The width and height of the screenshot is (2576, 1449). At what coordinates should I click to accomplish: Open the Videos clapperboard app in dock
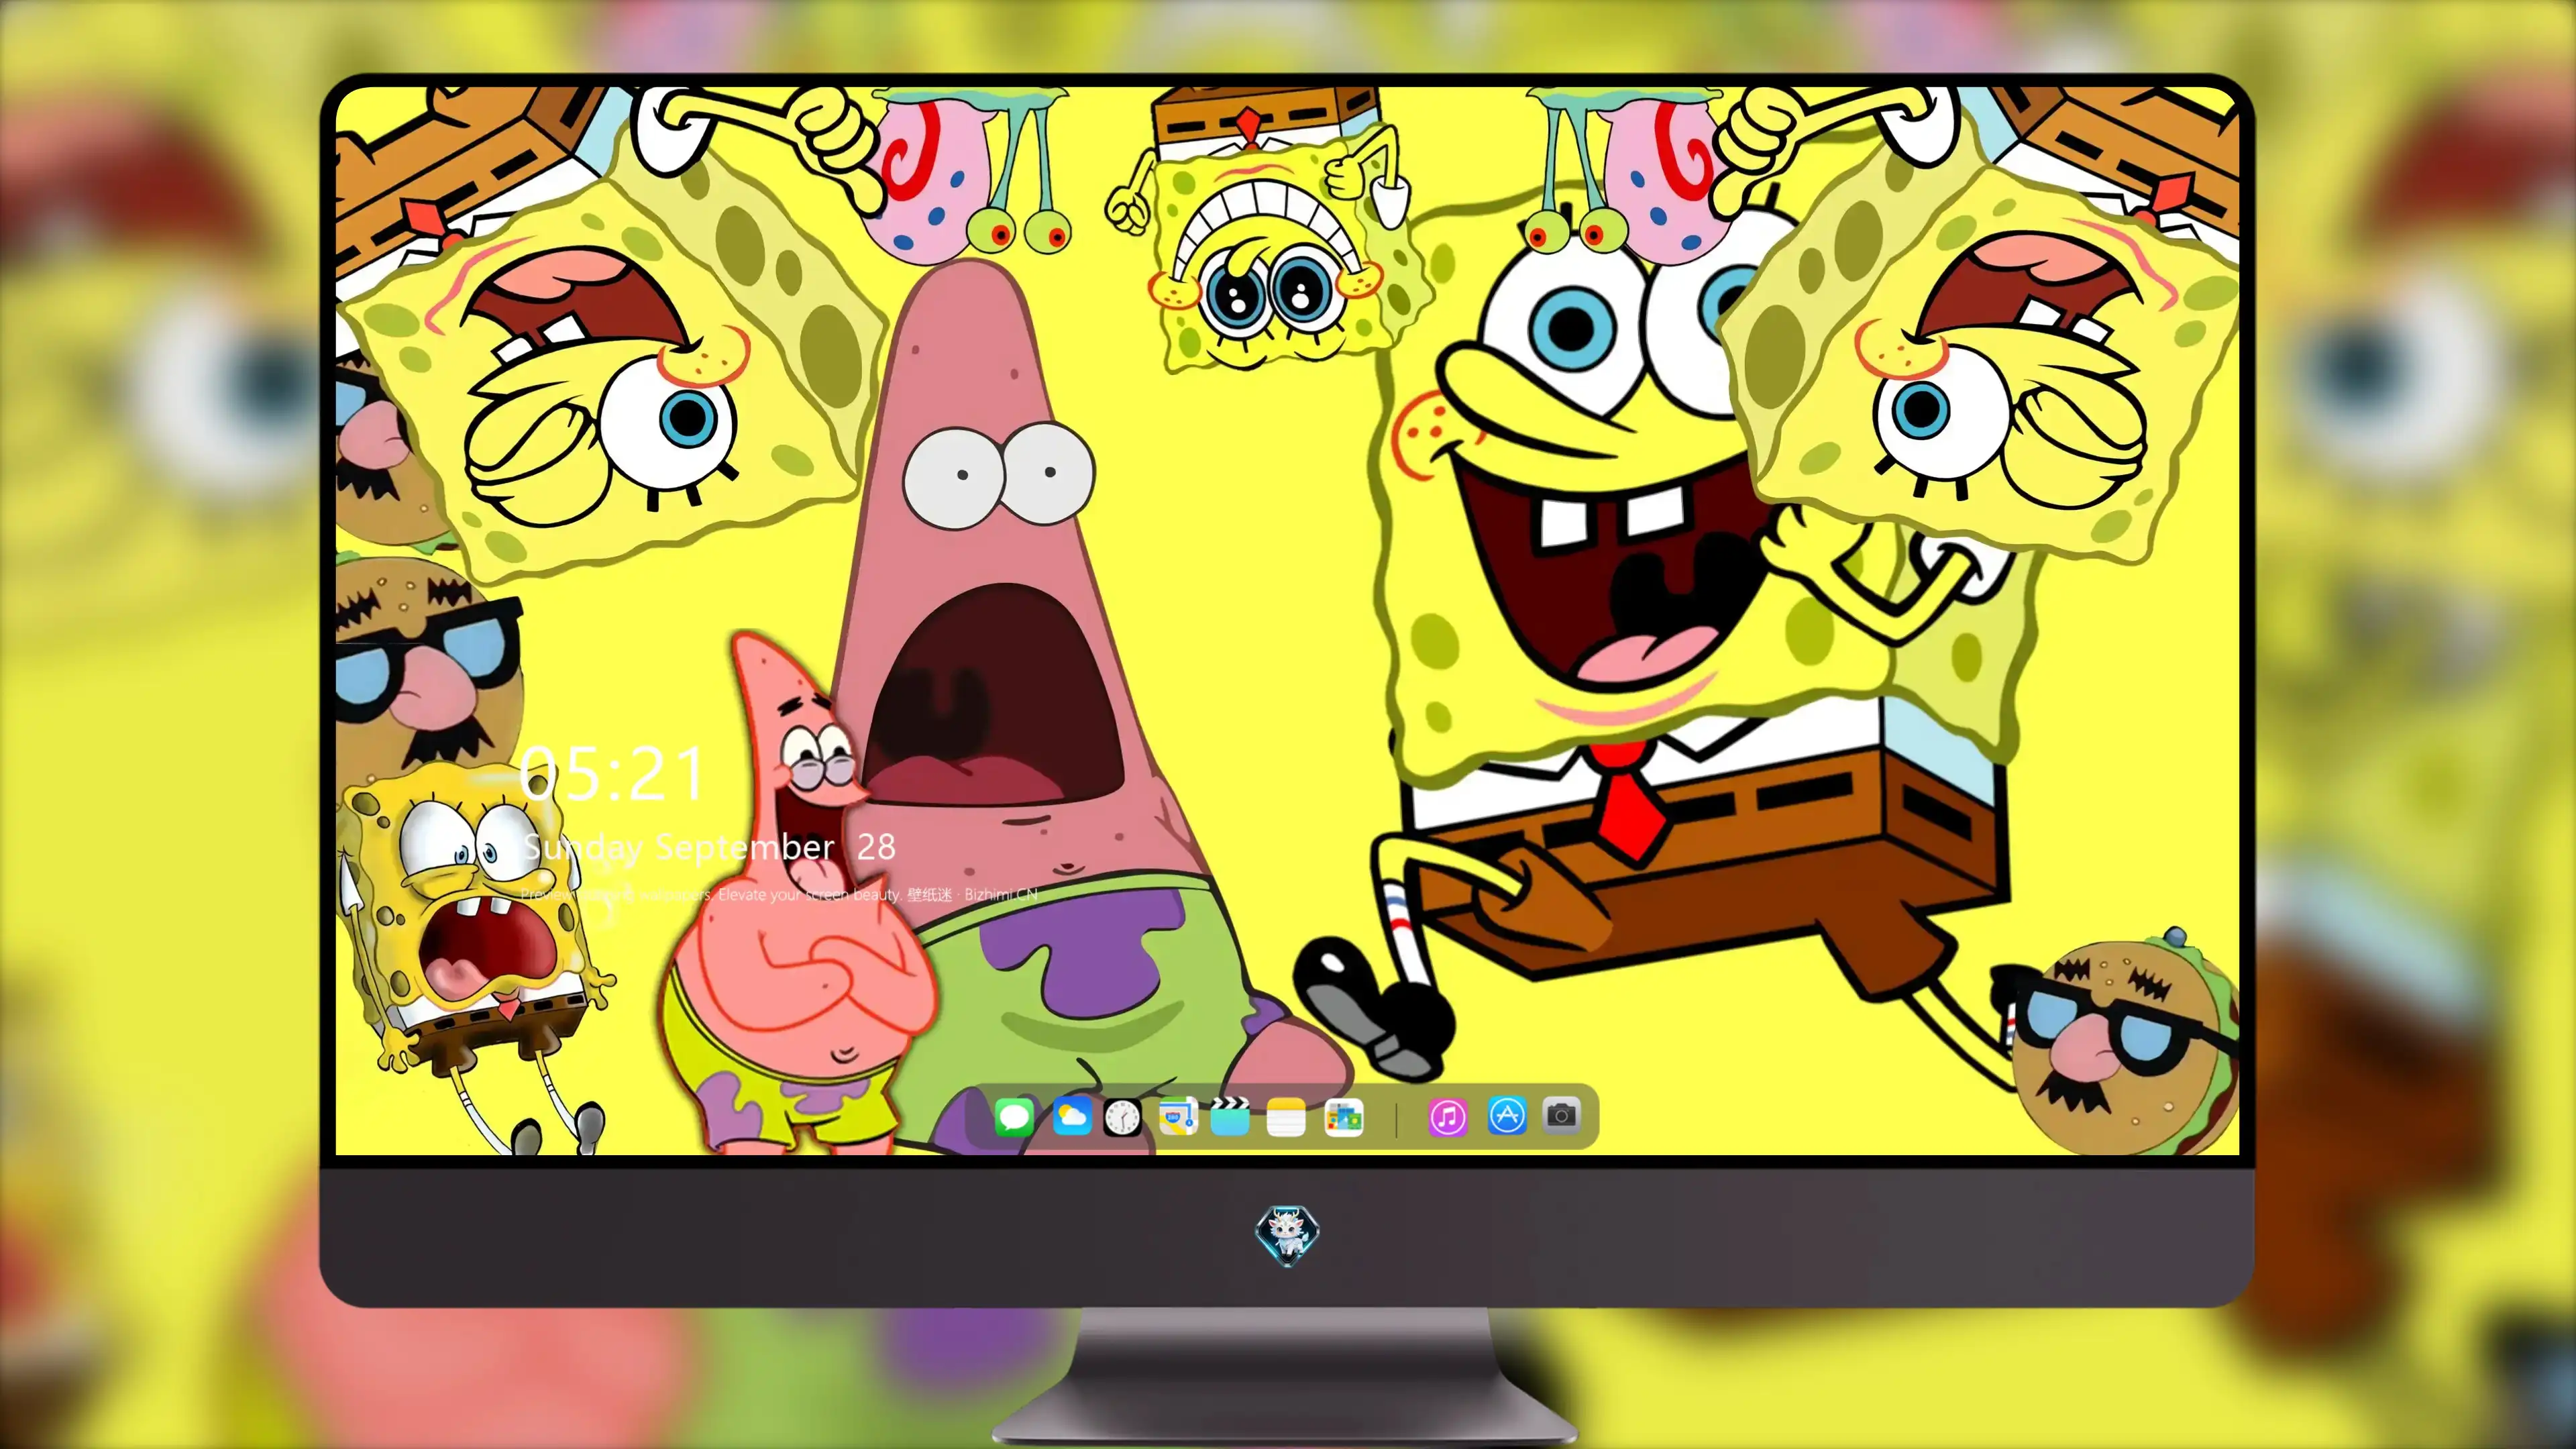click(1230, 1116)
